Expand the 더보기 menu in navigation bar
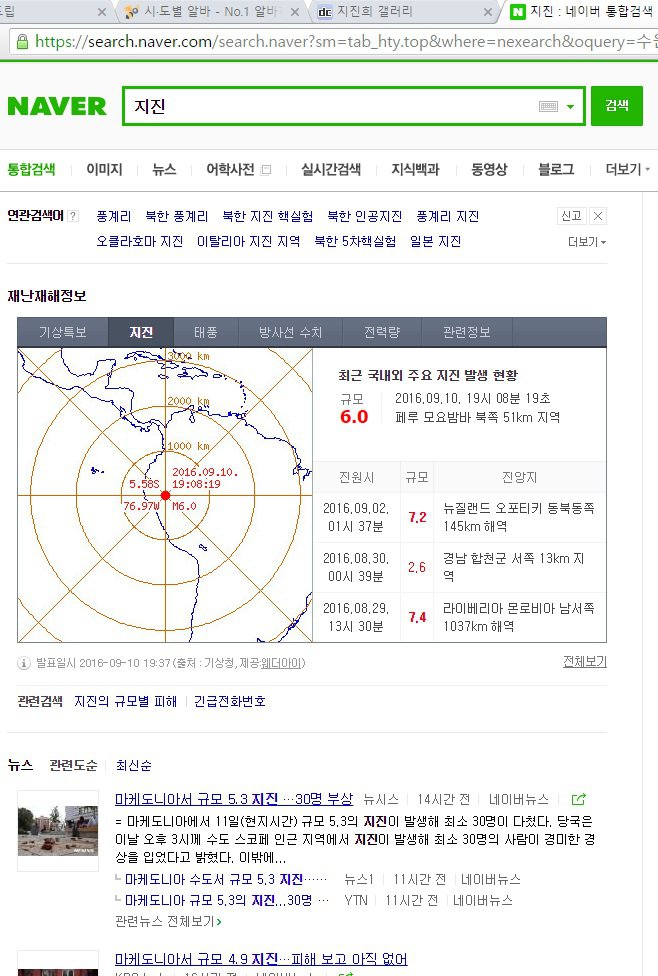 (628, 170)
